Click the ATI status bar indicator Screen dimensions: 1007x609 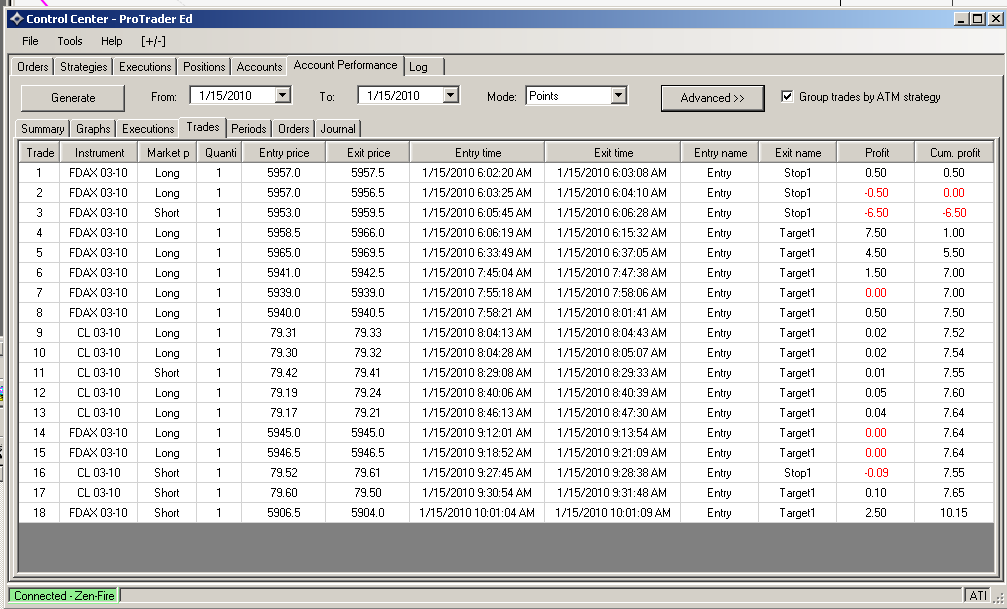978,596
